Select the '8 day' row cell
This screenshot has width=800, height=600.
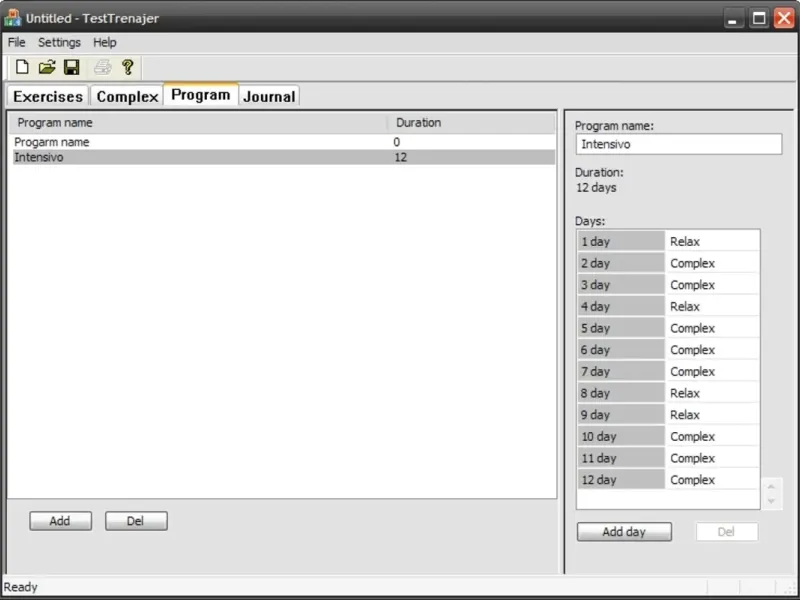621,393
